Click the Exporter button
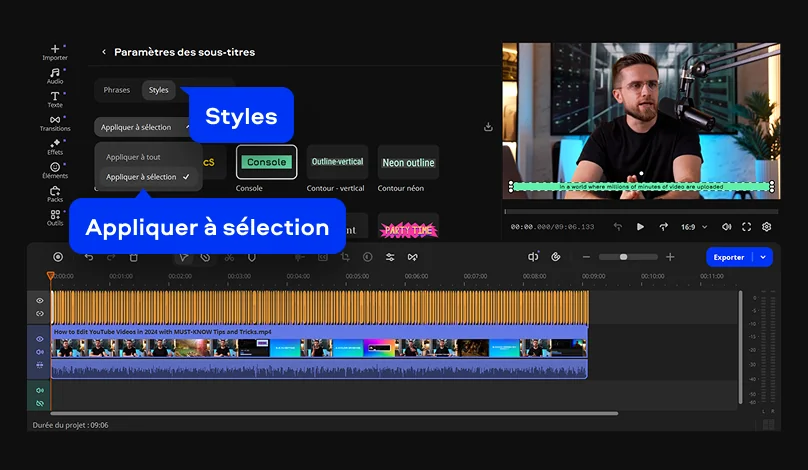Viewport: 808px width, 470px height. coord(729,257)
